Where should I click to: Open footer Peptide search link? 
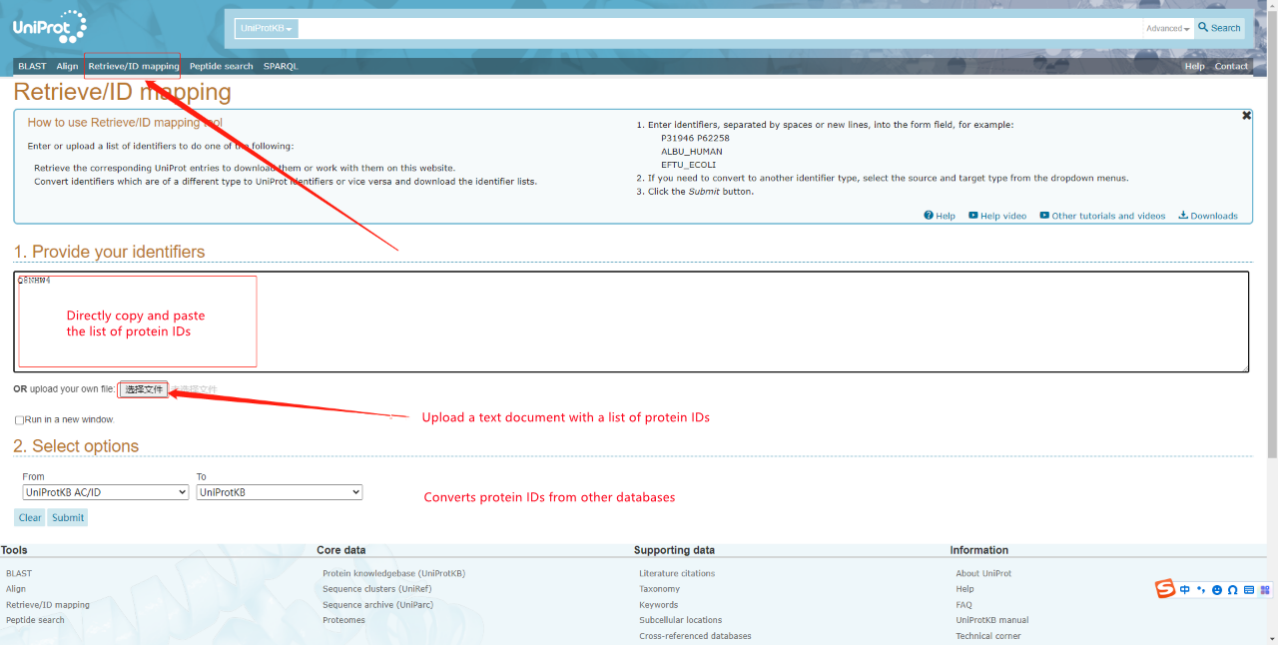(x=35, y=620)
